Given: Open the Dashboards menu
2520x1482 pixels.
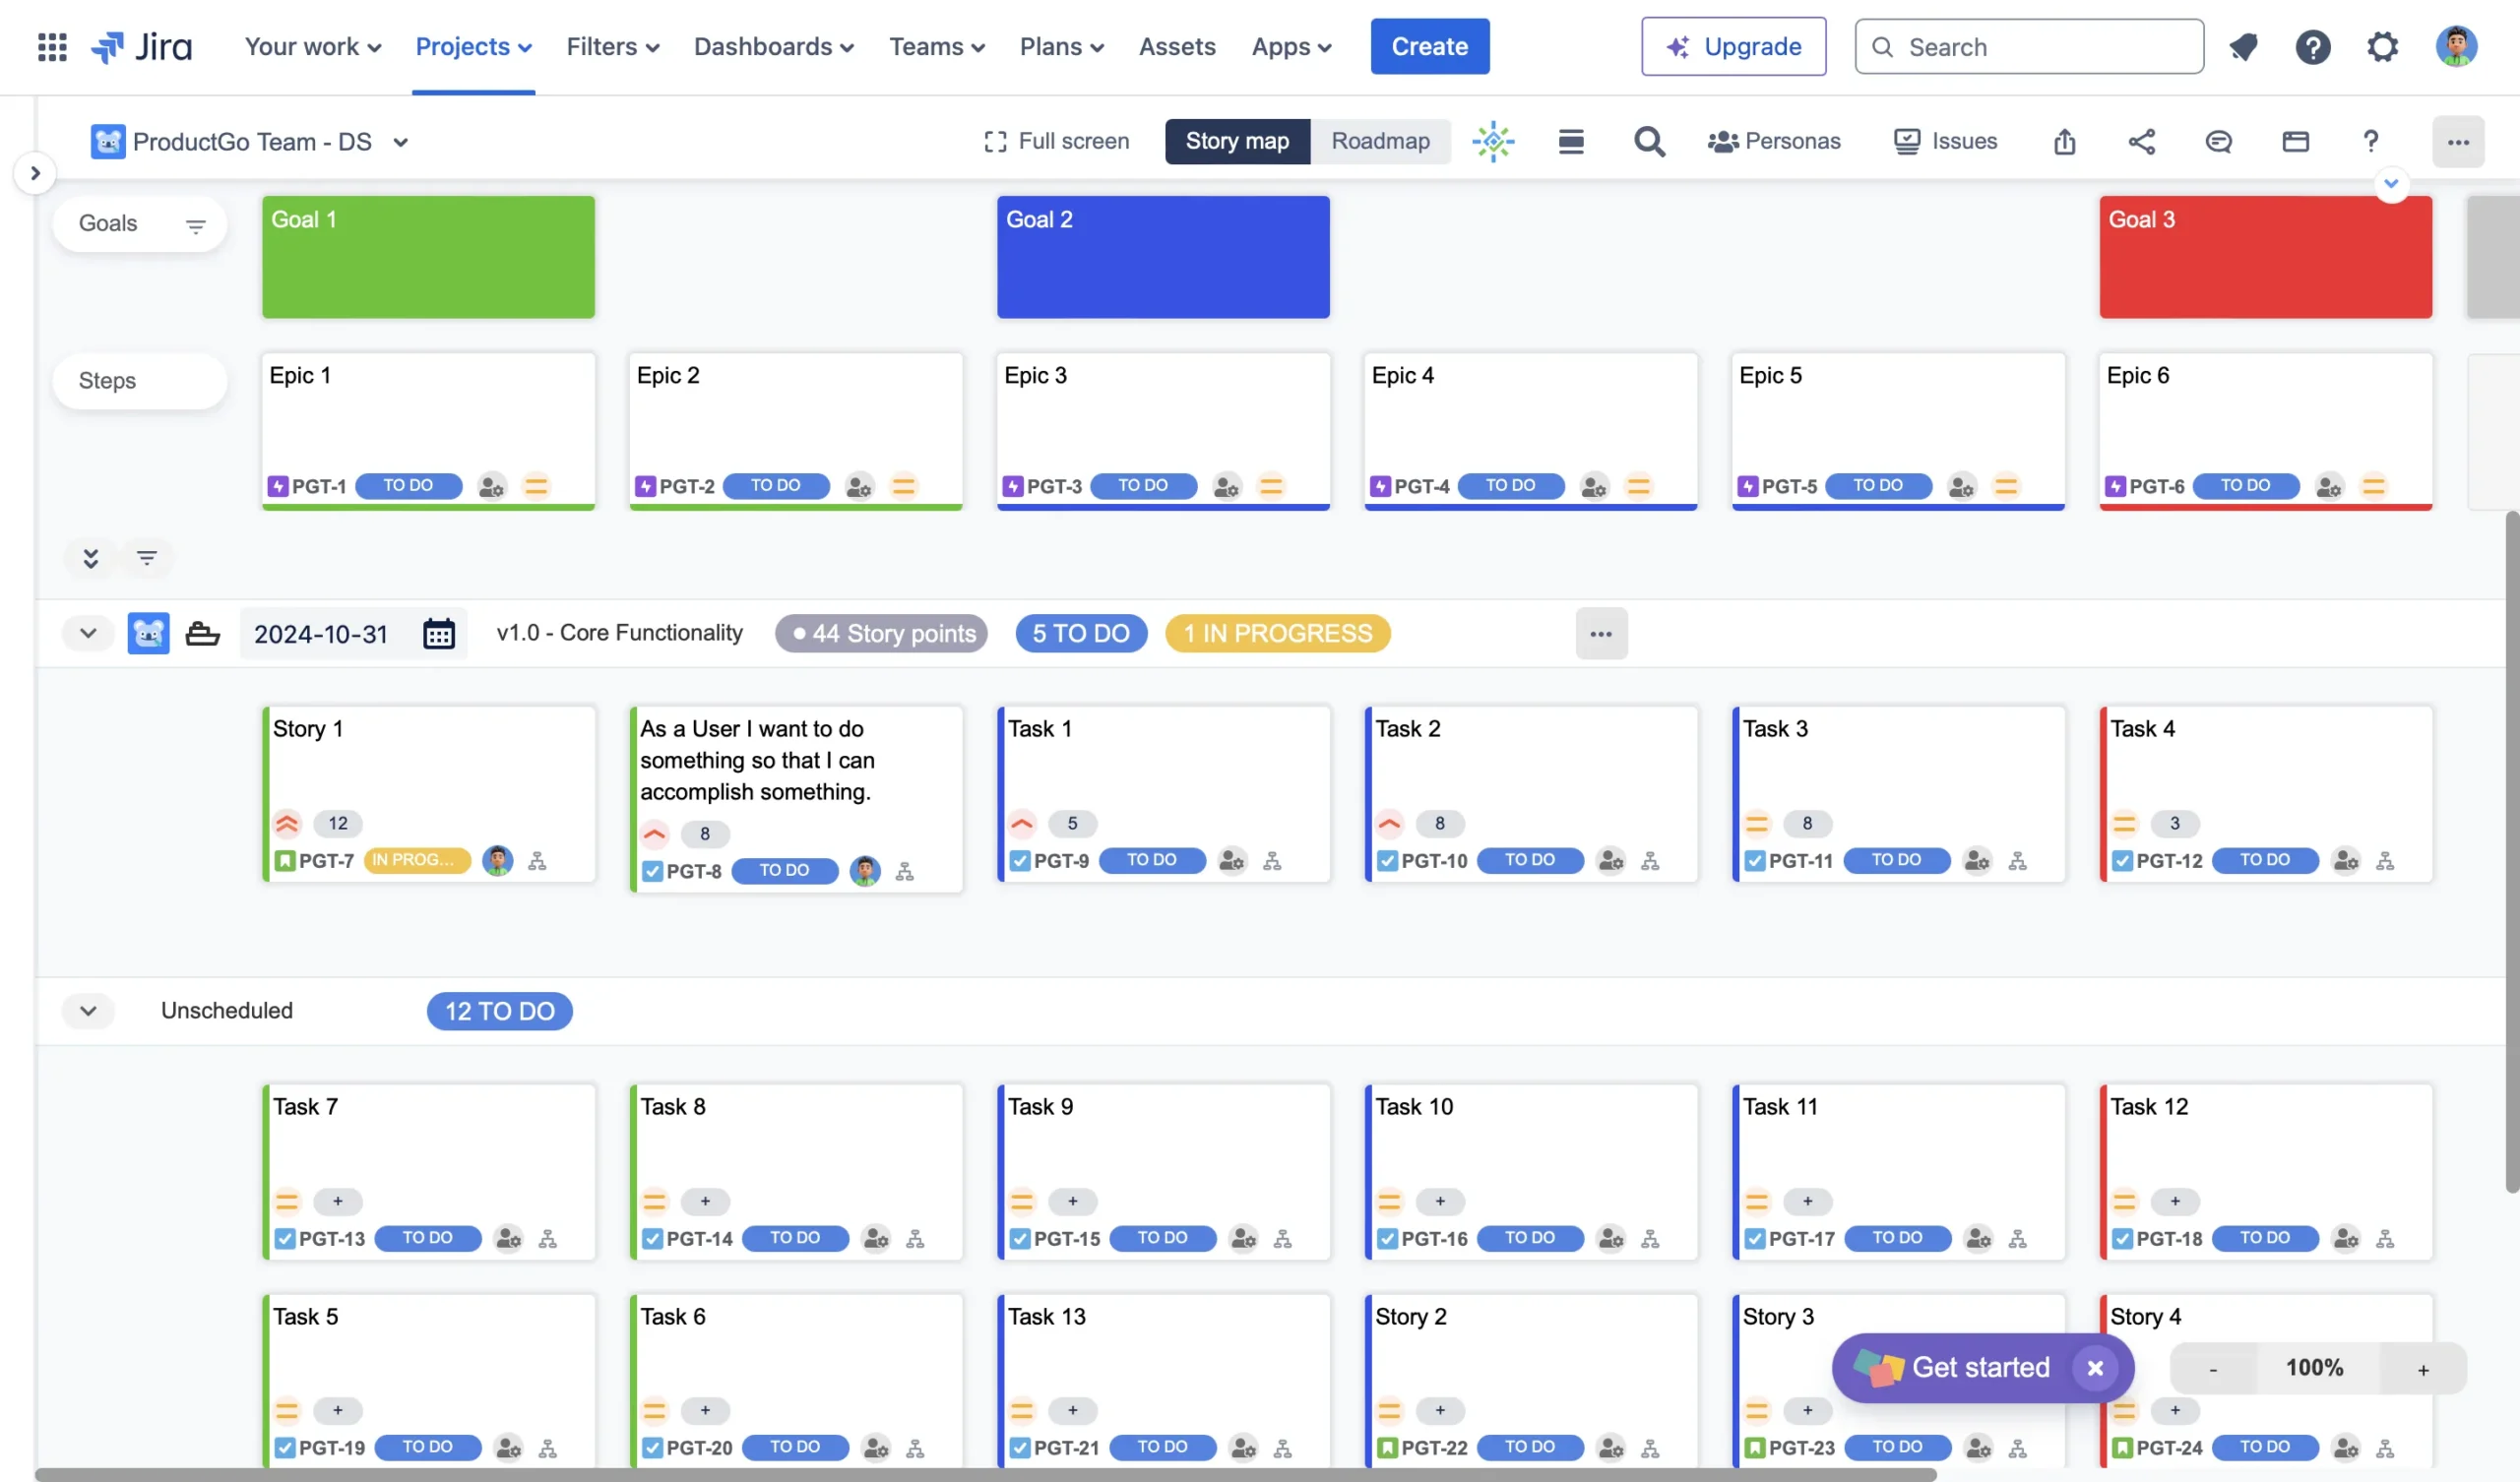Looking at the screenshot, I should click(773, 47).
